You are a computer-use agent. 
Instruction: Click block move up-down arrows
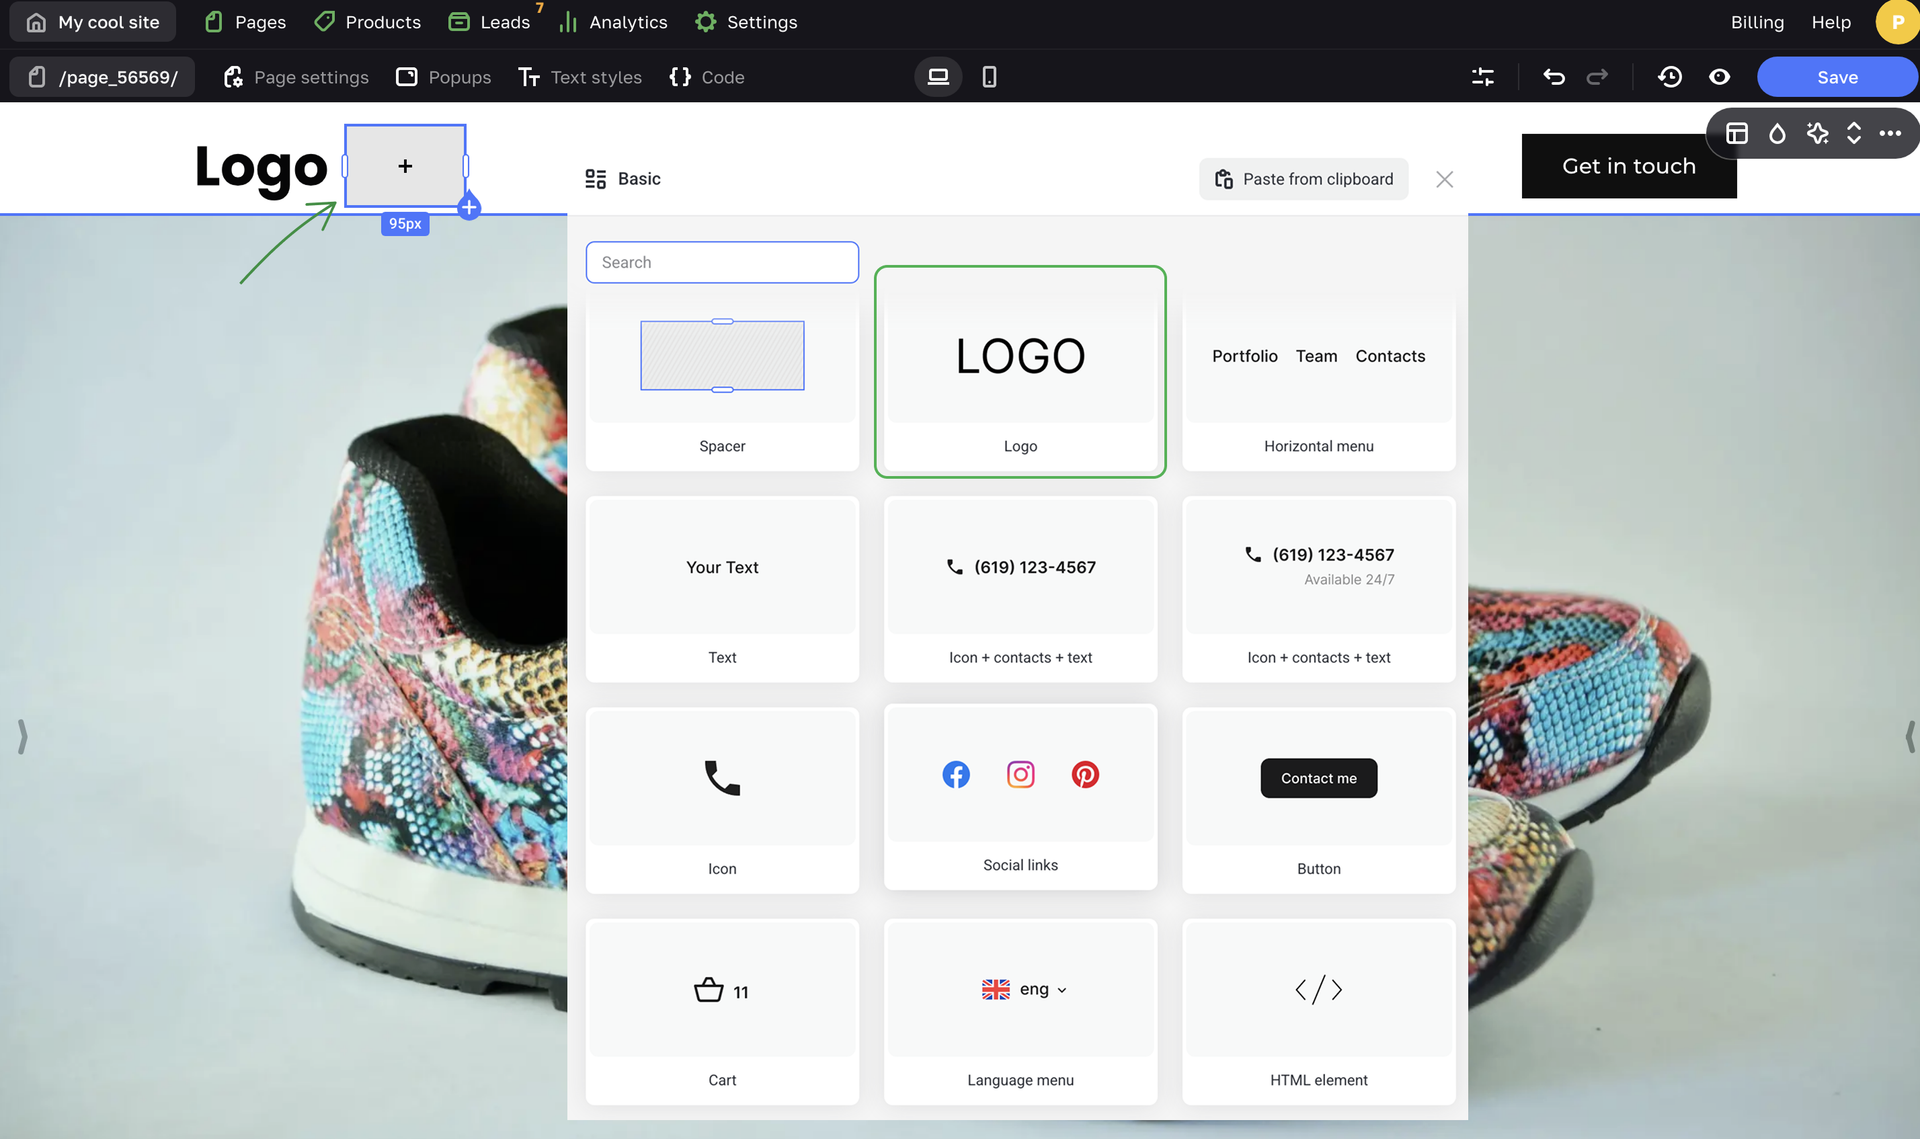point(1853,134)
